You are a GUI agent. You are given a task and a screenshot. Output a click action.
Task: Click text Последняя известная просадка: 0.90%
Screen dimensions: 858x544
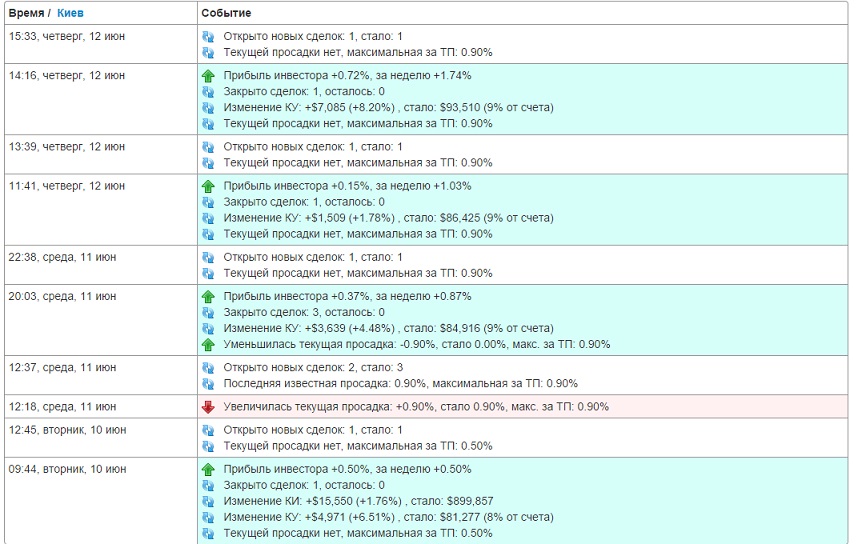pyautogui.click(x=325, y=384)
